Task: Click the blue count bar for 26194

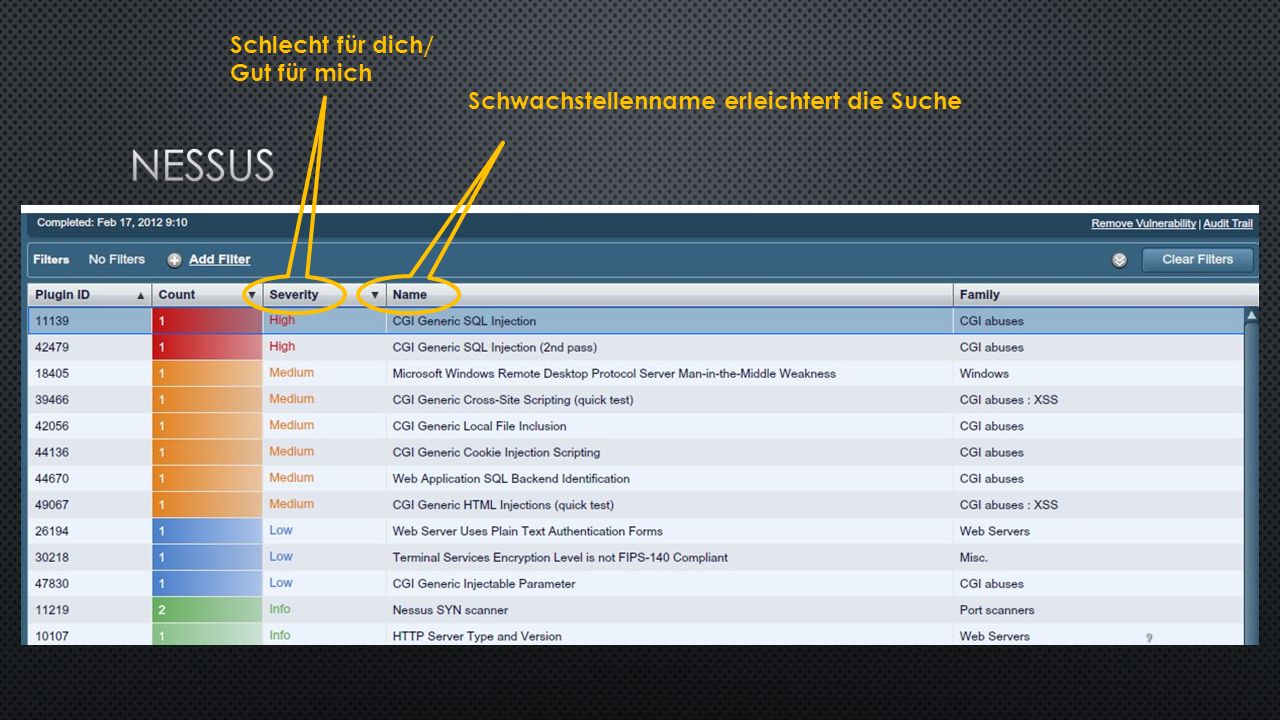Action: coord(207,531)
